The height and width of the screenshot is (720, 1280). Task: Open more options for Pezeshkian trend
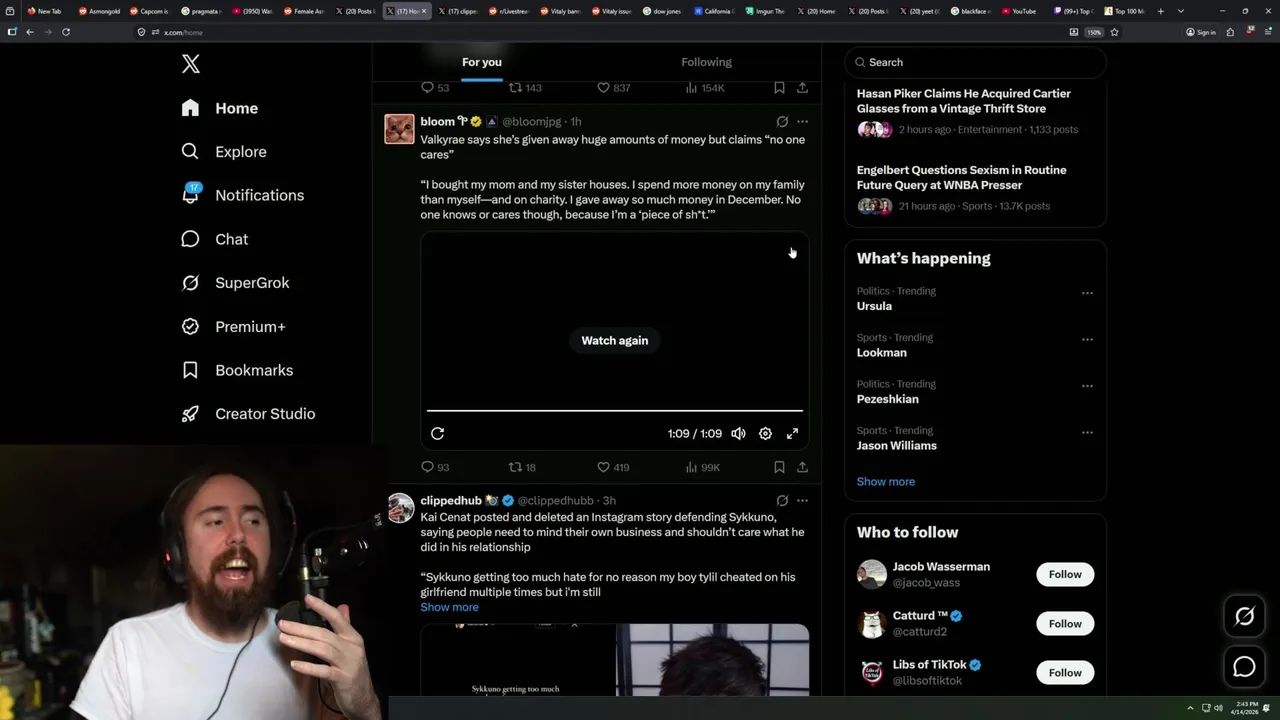click(x=1087, y=386)
